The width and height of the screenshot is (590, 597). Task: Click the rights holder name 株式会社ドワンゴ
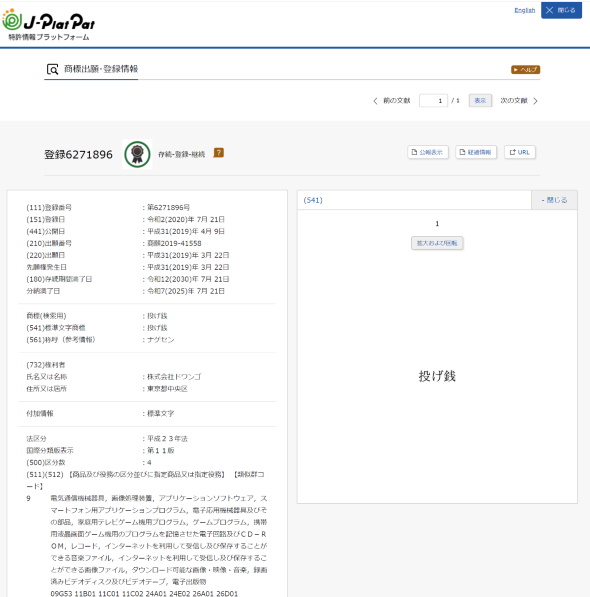coord(174,377)
